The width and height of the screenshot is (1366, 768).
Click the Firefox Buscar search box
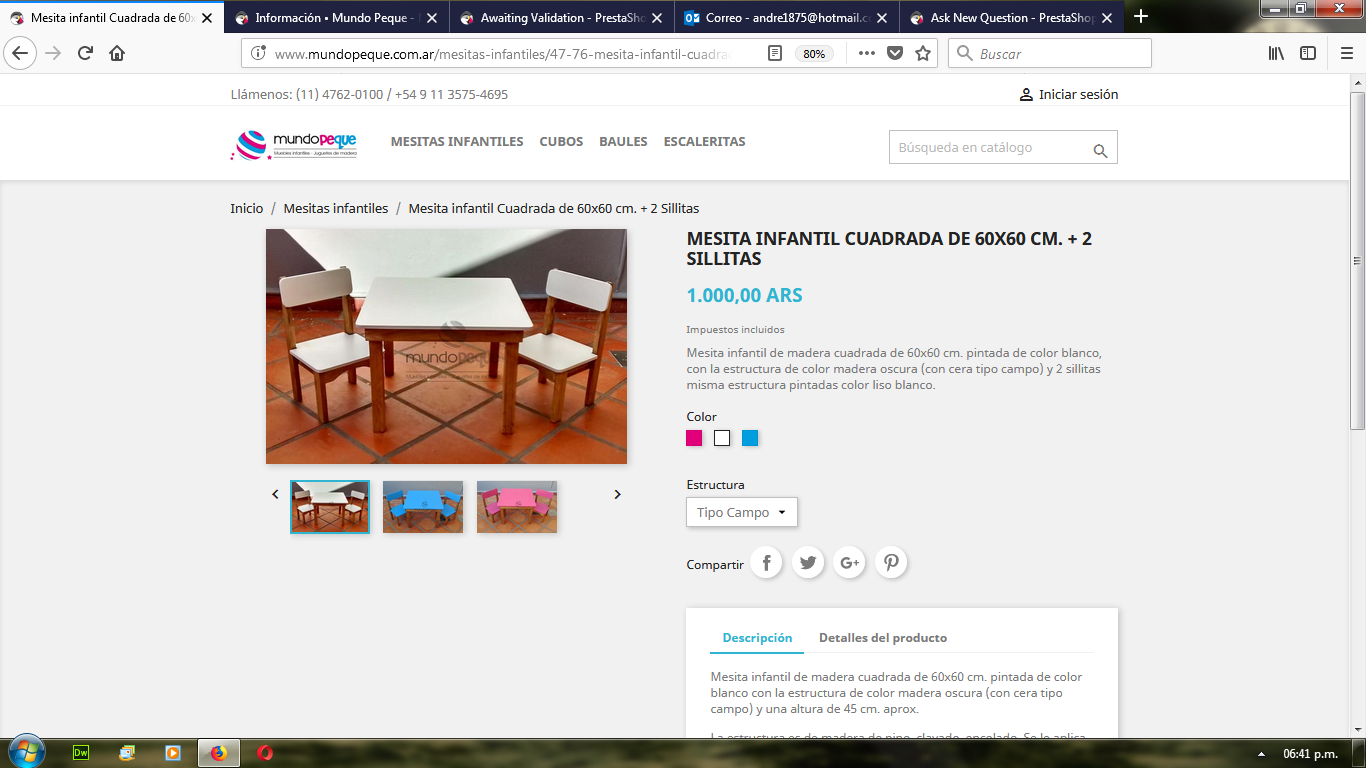[1049, 54]
